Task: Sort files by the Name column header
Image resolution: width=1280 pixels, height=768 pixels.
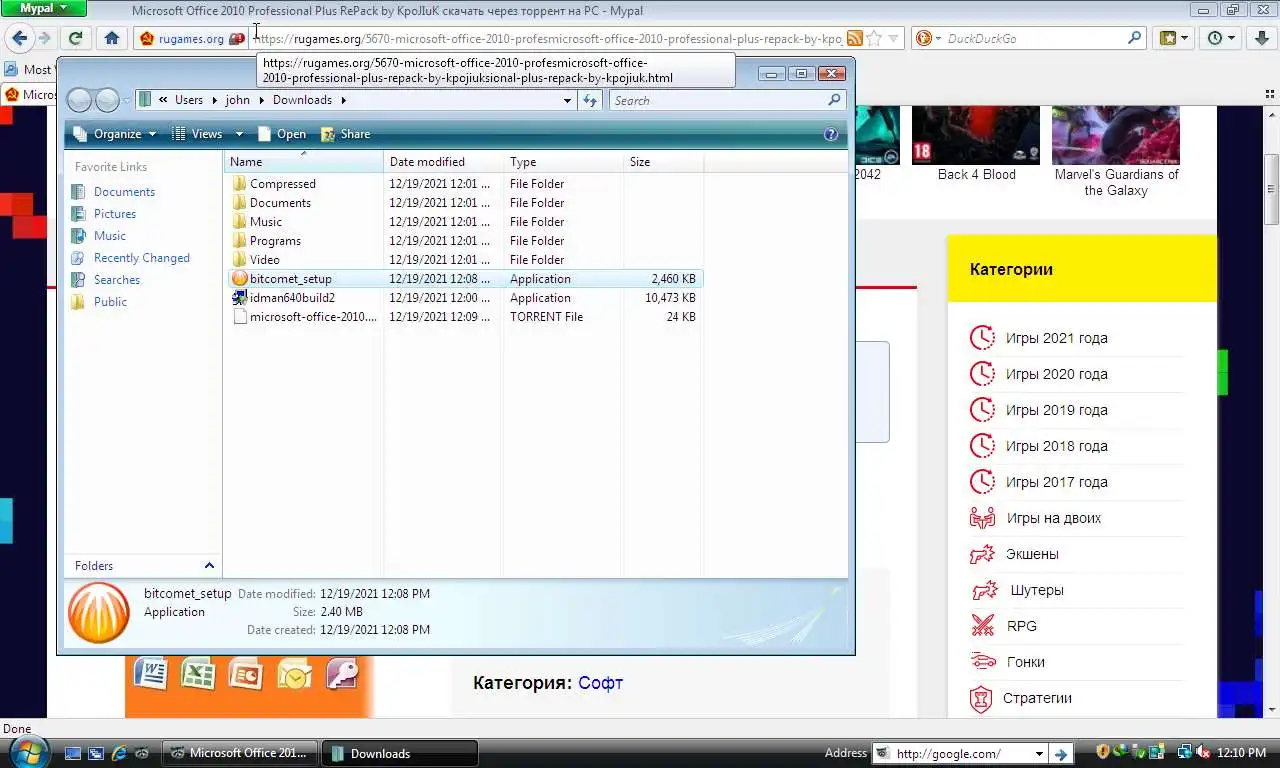Action: coord(304,162)
